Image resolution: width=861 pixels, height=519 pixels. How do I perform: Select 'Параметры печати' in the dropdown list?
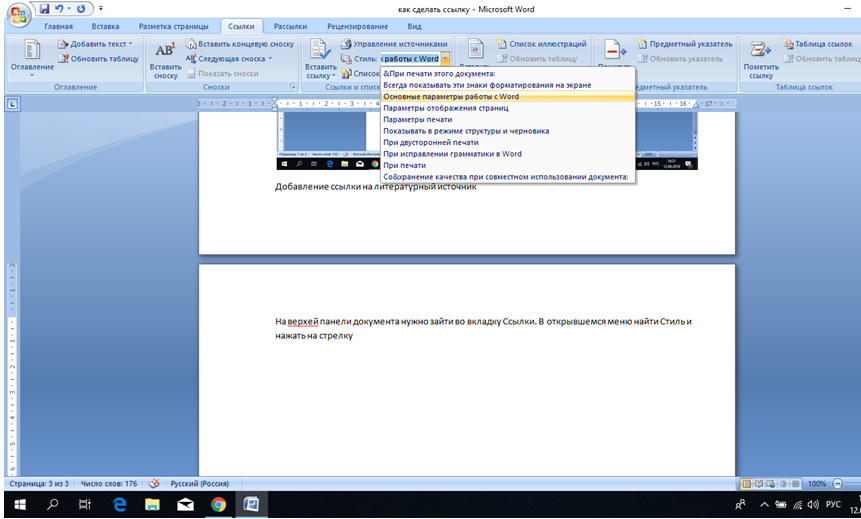418,119
